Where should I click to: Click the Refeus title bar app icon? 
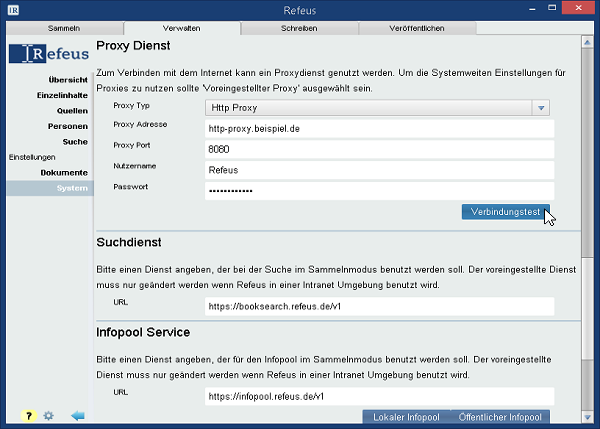pyautogui.click(x=9, y=10)
